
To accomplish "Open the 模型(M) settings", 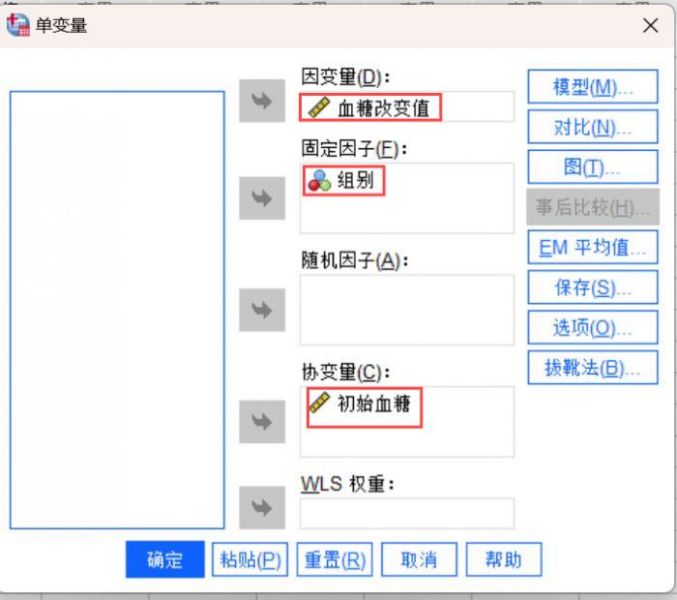I will (x=593, y=87).
